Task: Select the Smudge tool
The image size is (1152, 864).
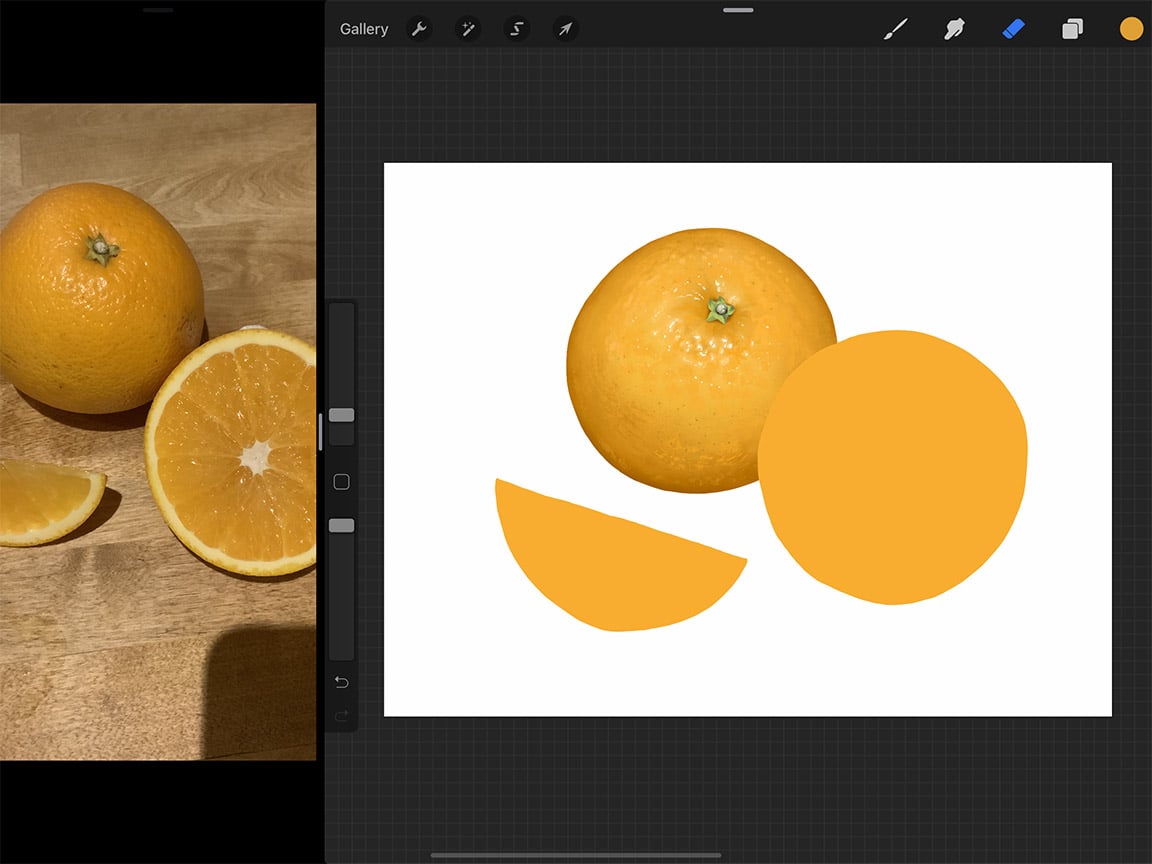Action: (954, 29)
